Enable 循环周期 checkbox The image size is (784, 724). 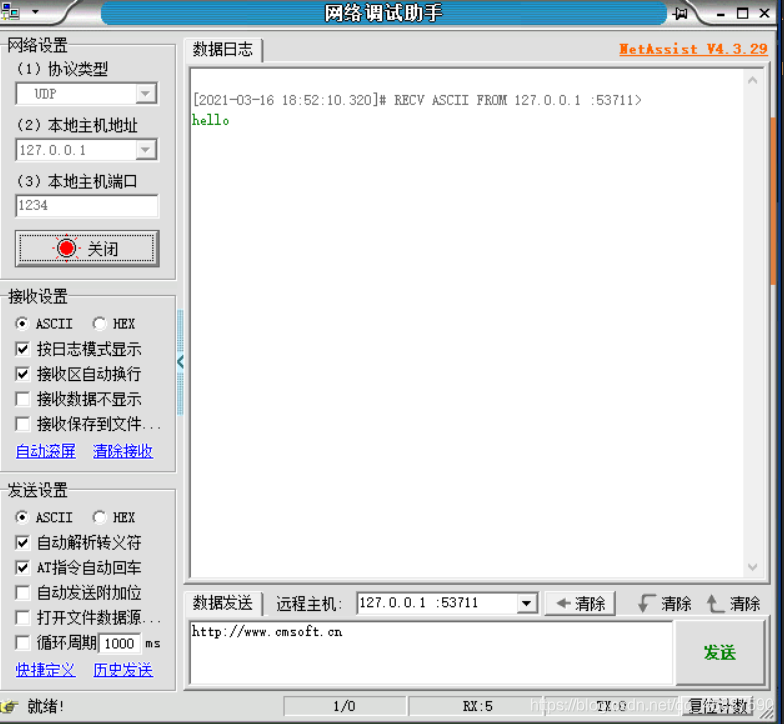22,643
